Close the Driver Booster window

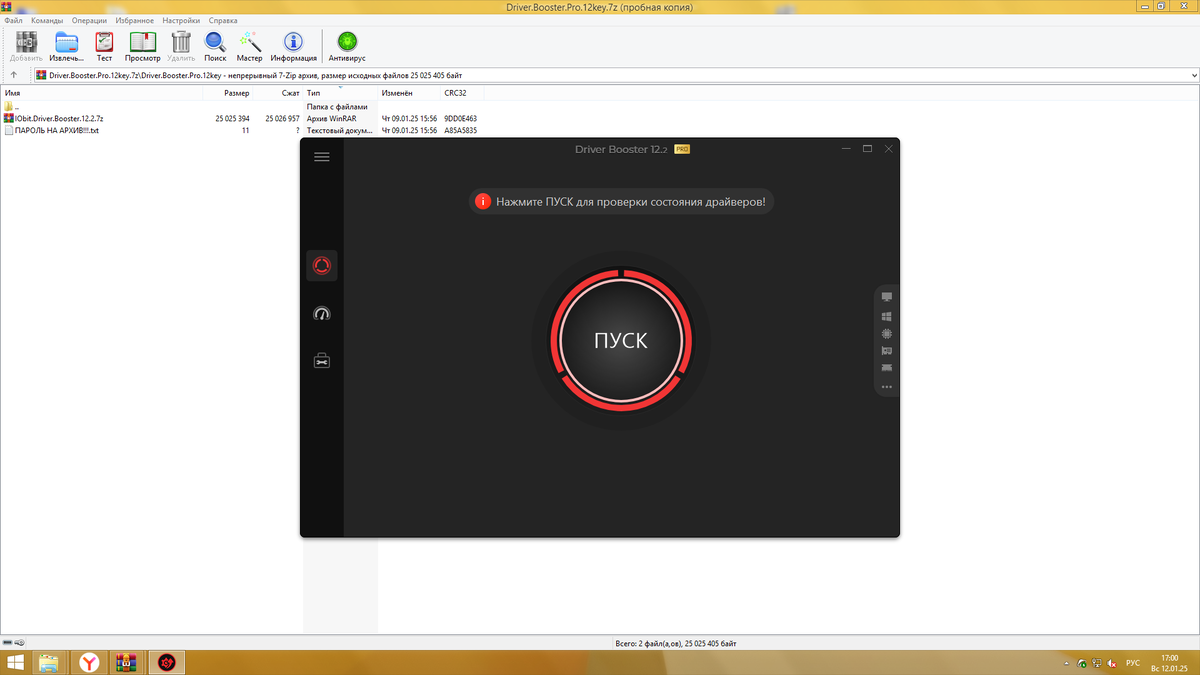tap(889, 149)
